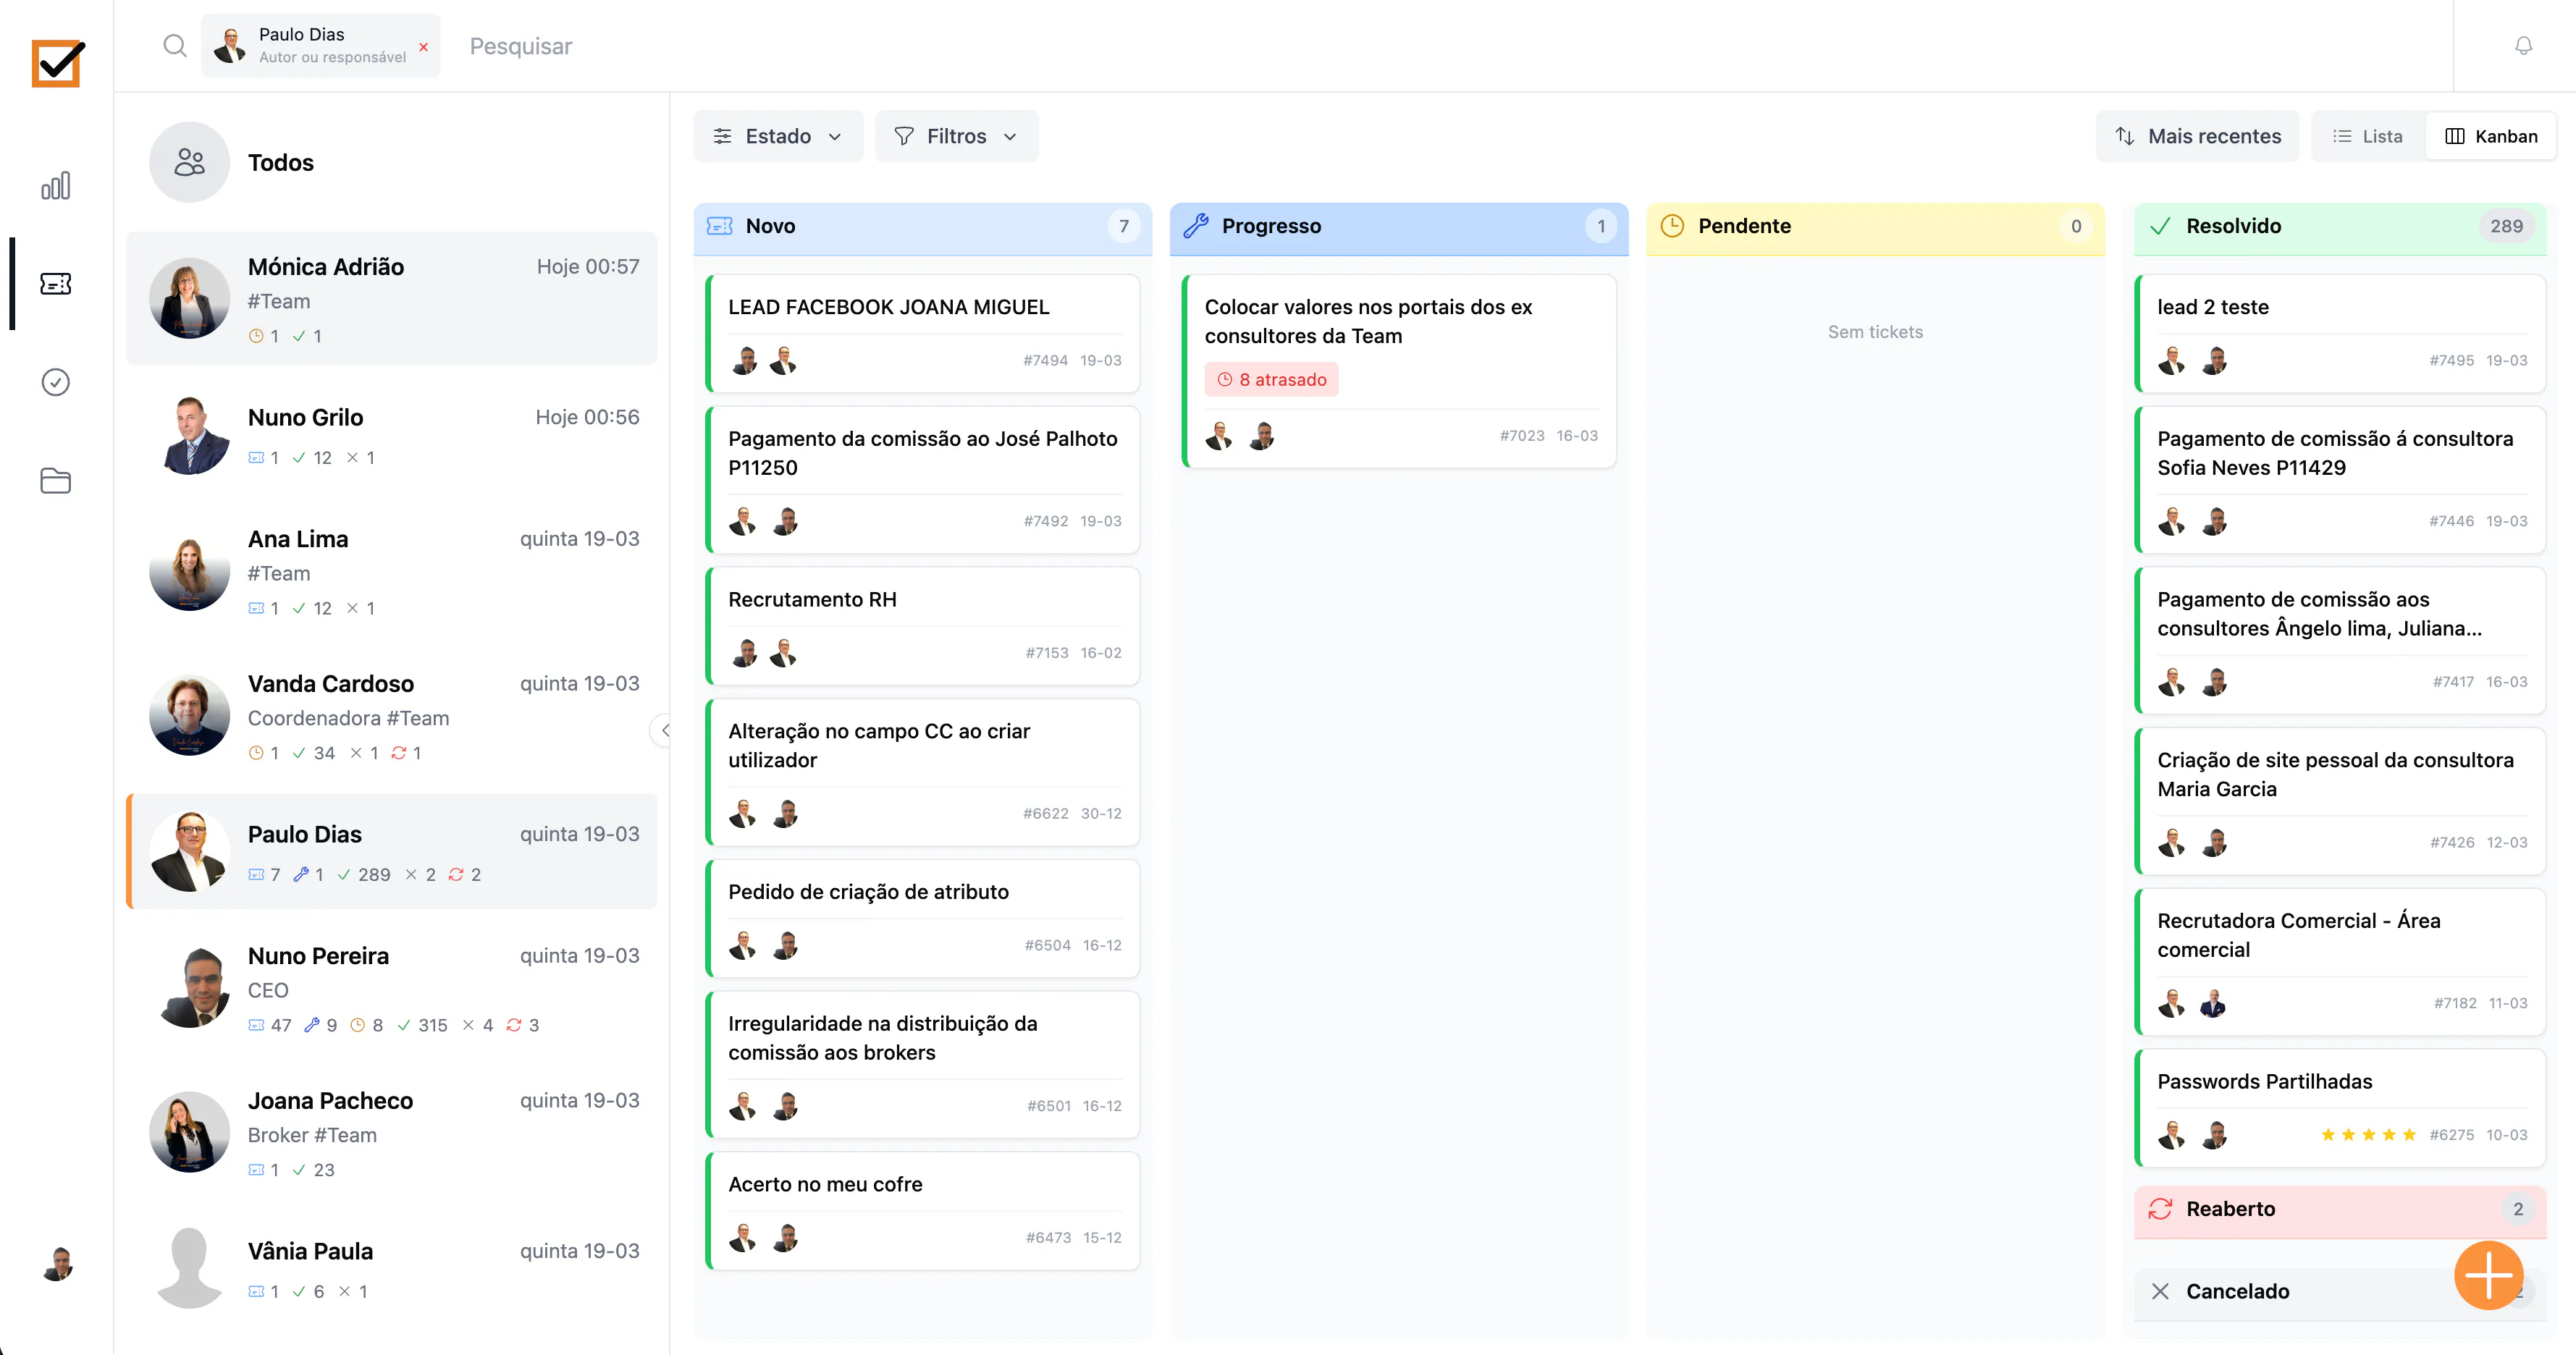Screen dimensions: 2576x1355
Task: Click Nuno Pereira's avatar photo
Action: click(189, 988)
